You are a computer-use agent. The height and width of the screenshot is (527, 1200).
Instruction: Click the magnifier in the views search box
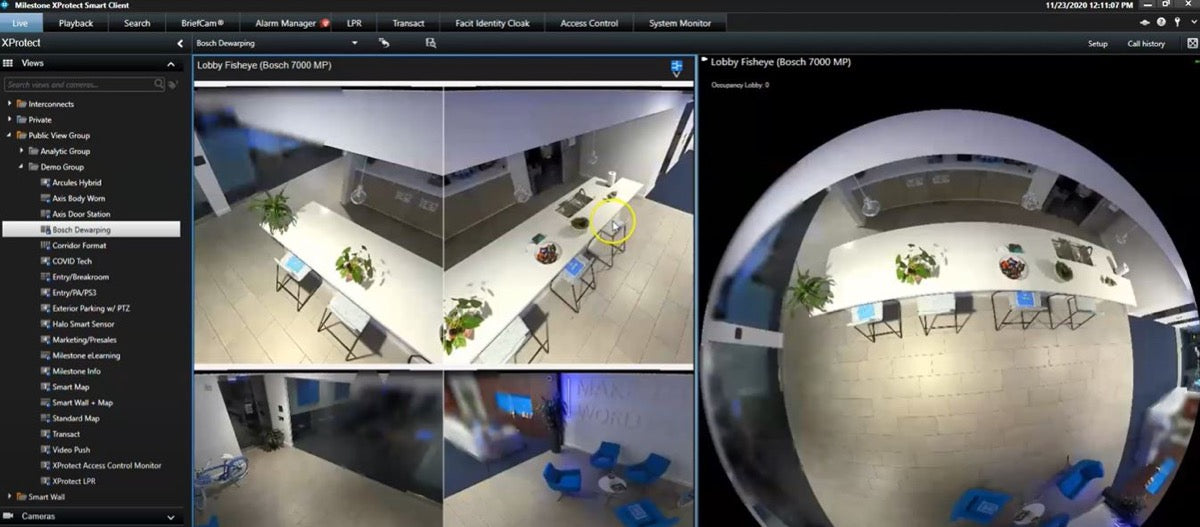(159, 85)
